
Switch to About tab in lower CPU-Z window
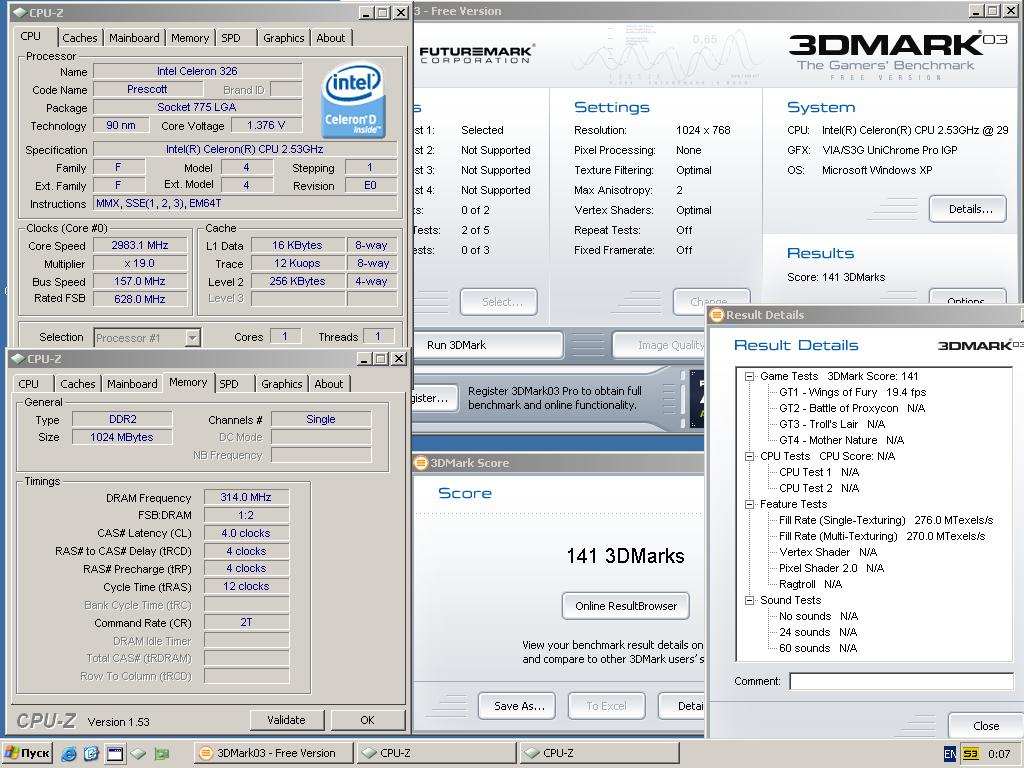[328, 384]
